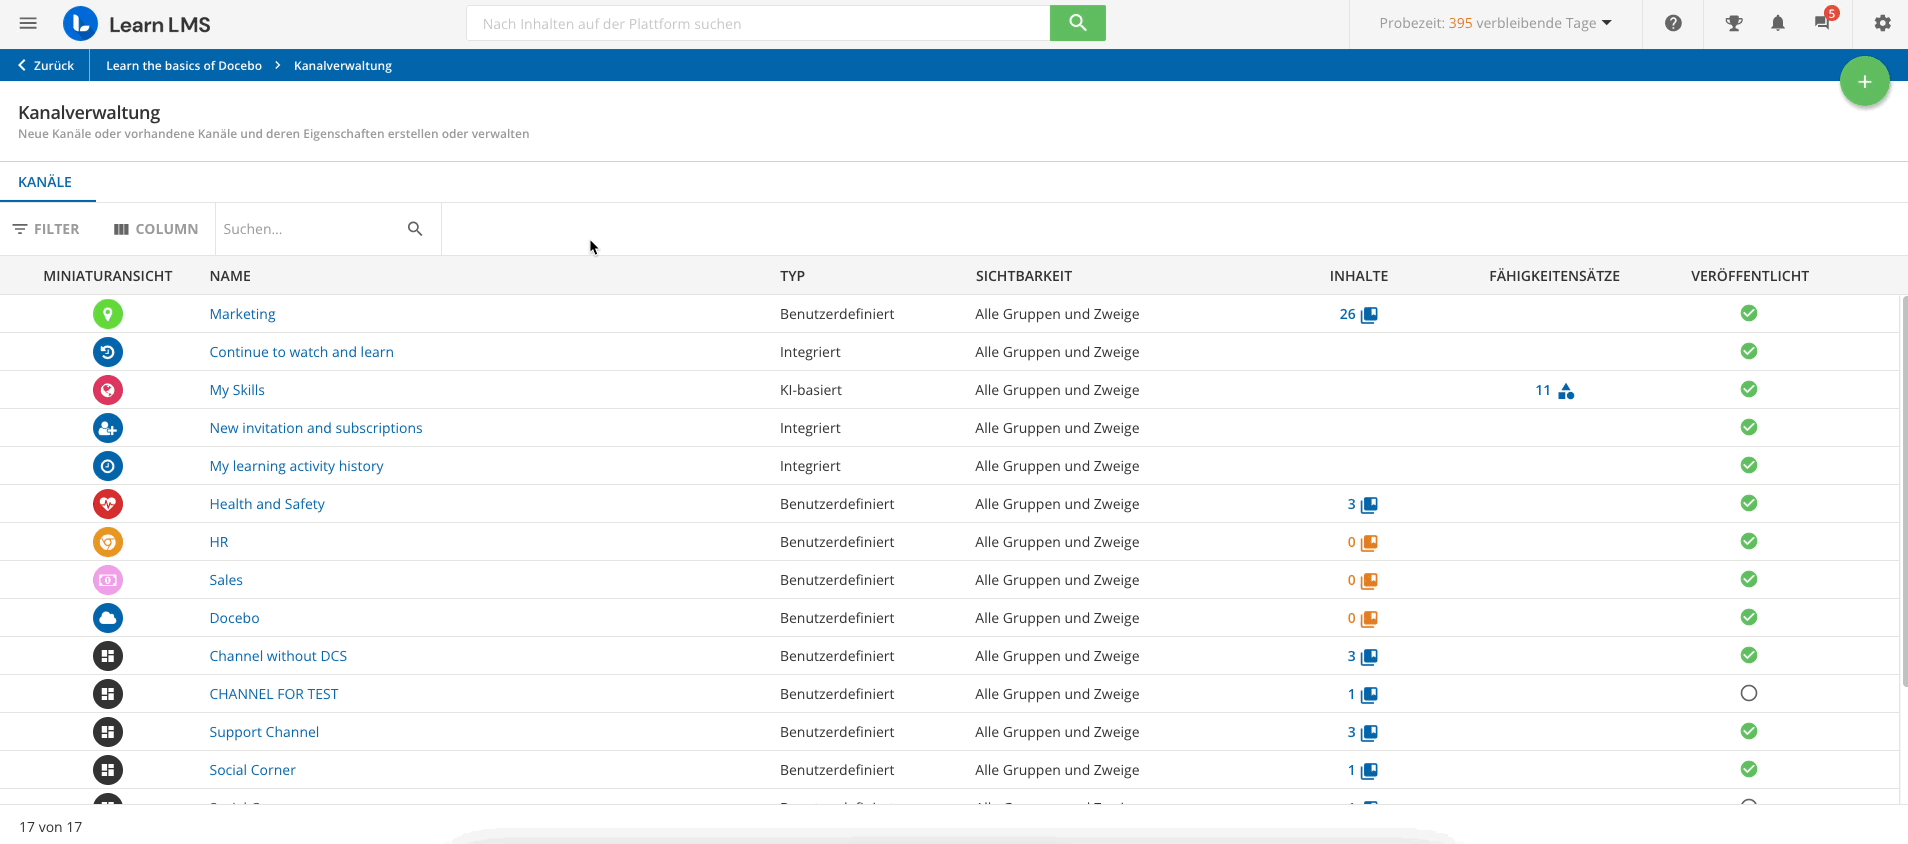The height and width of the screenshot is (844, 1908).
Task: Toggle published status for Support Channel
Action: (1749, 731)
